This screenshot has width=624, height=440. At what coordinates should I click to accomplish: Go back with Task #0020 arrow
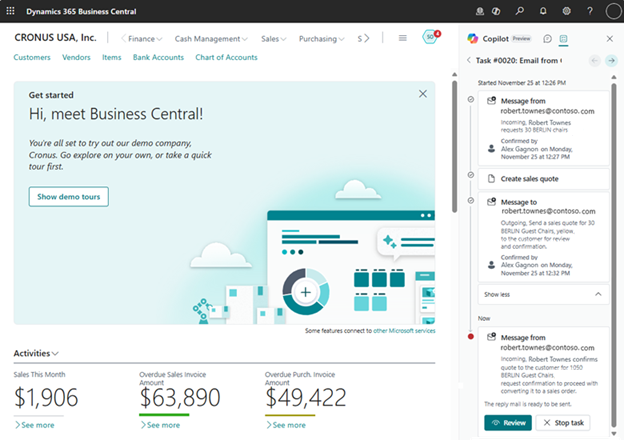tap(469, 61)
